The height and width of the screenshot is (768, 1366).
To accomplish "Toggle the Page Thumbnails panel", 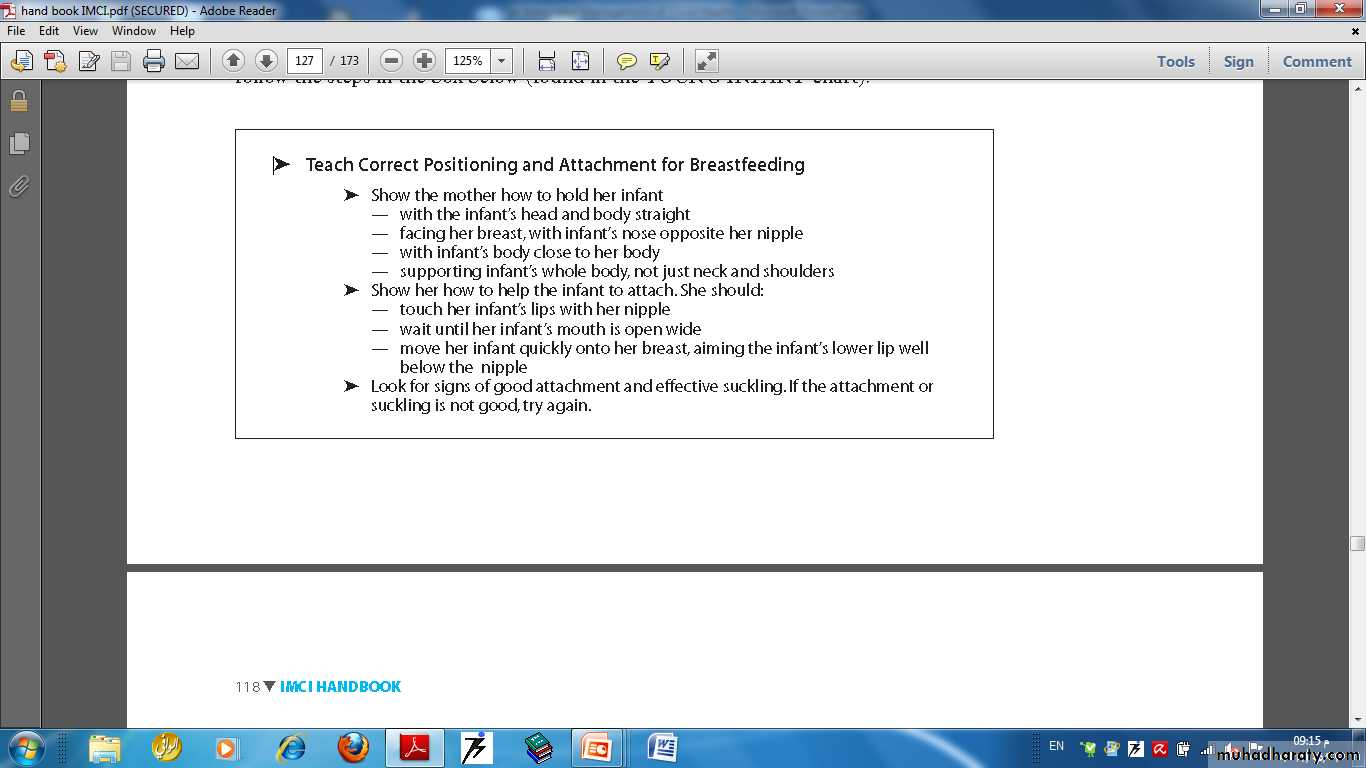I will [19, 144].
